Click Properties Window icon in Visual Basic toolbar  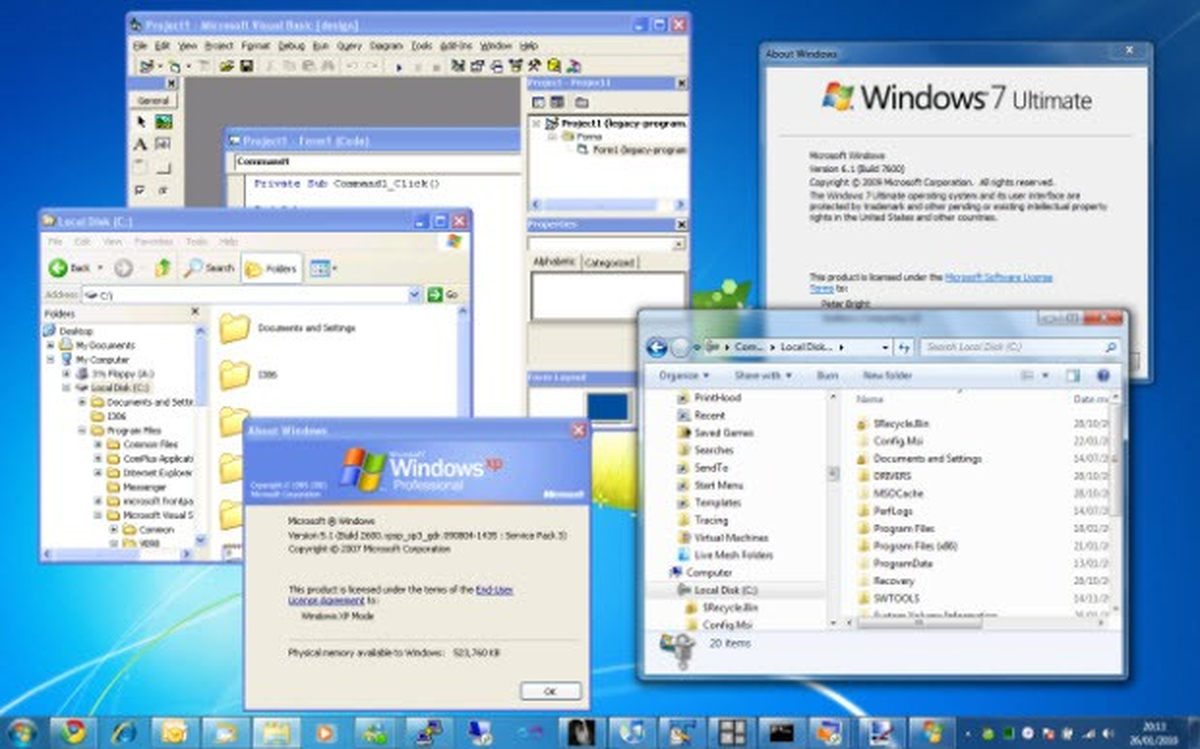(x=476, y=67)
